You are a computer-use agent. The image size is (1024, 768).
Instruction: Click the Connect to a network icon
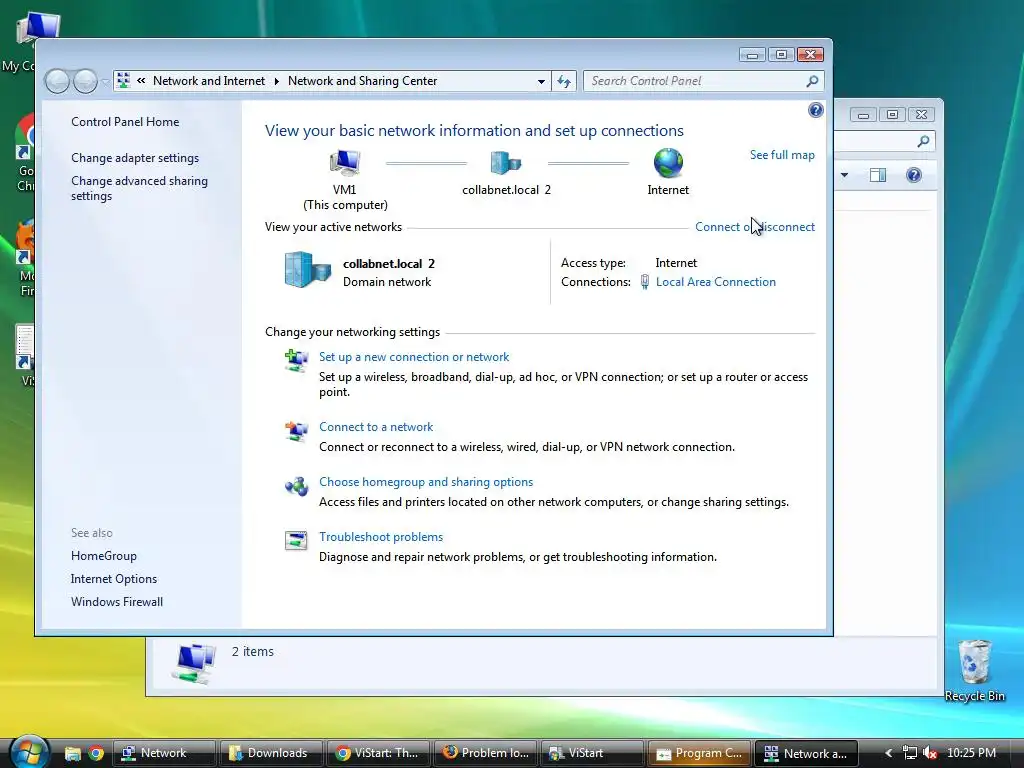tap(296, 431)
